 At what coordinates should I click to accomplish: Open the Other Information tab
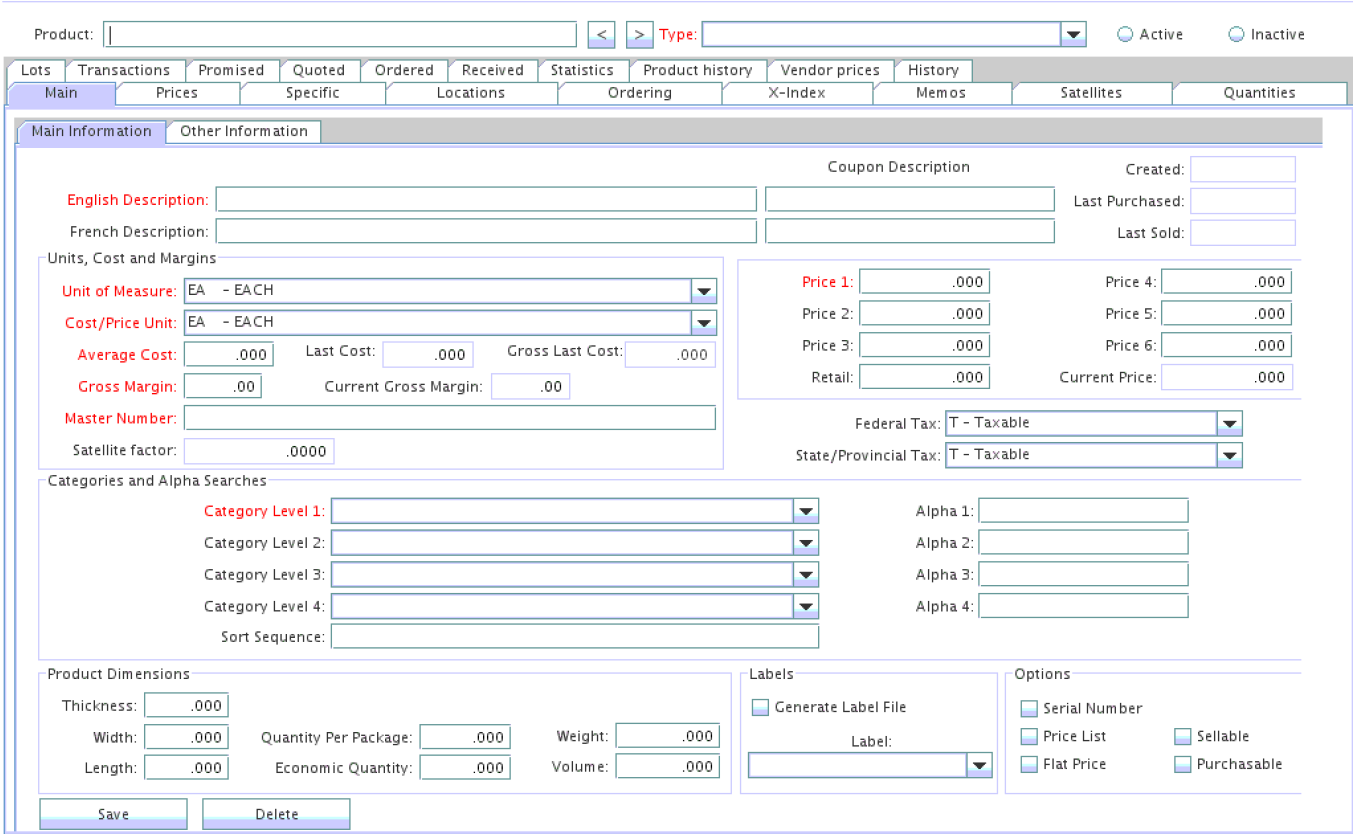point(243,131)
